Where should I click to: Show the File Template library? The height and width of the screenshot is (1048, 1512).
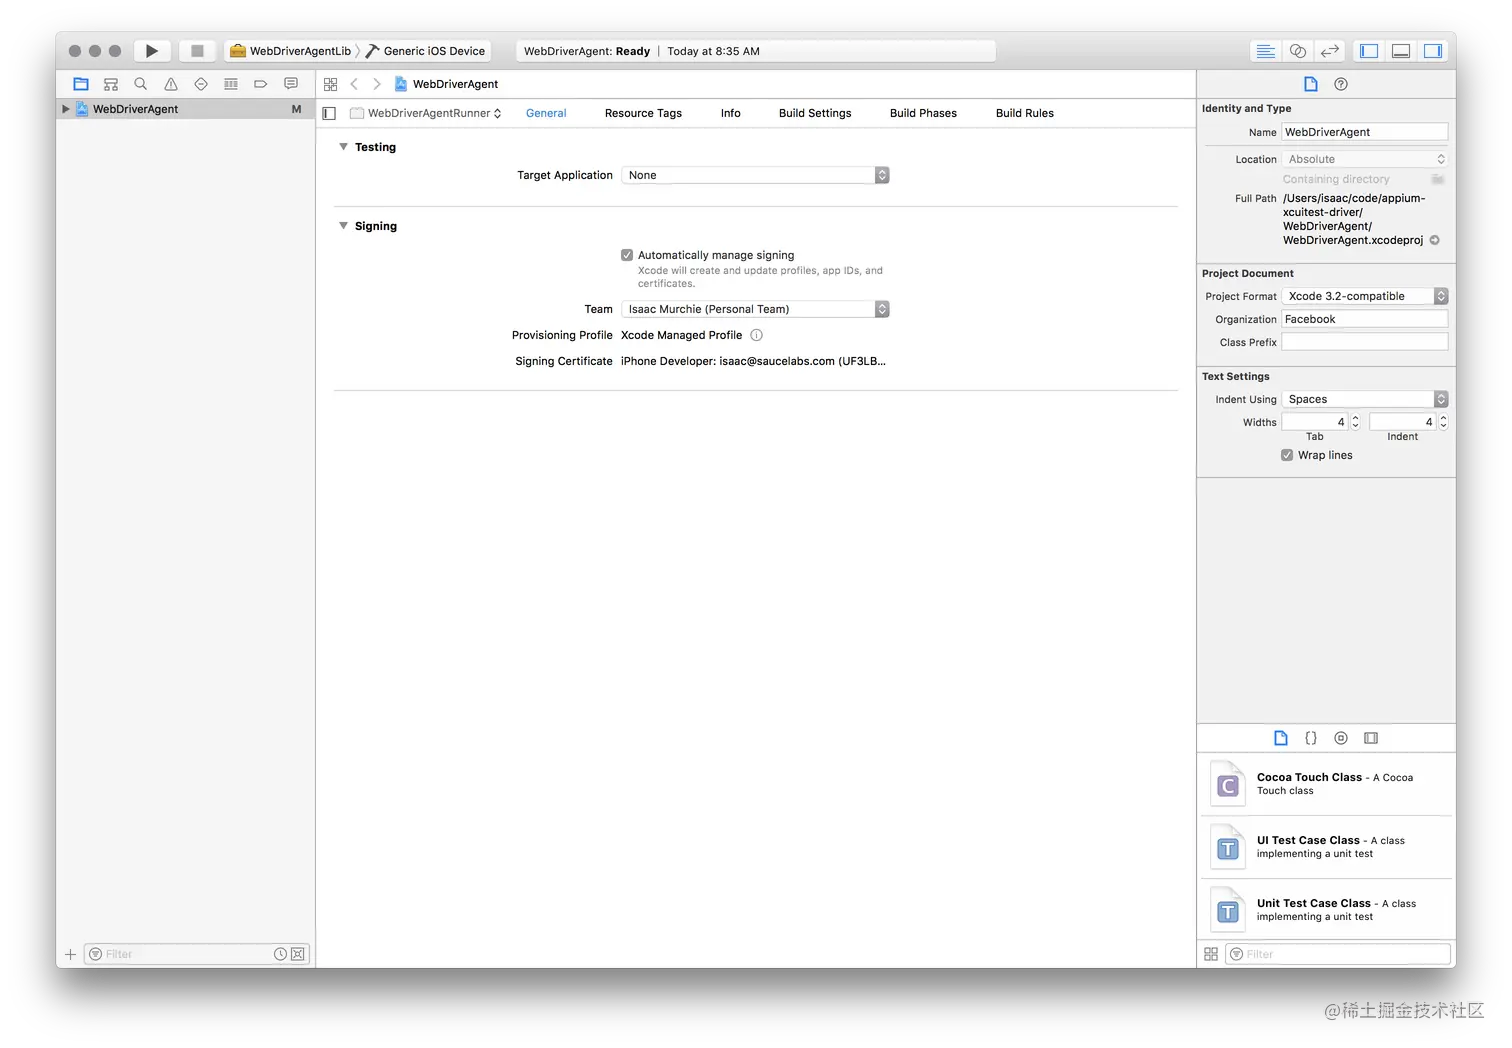1281,738
